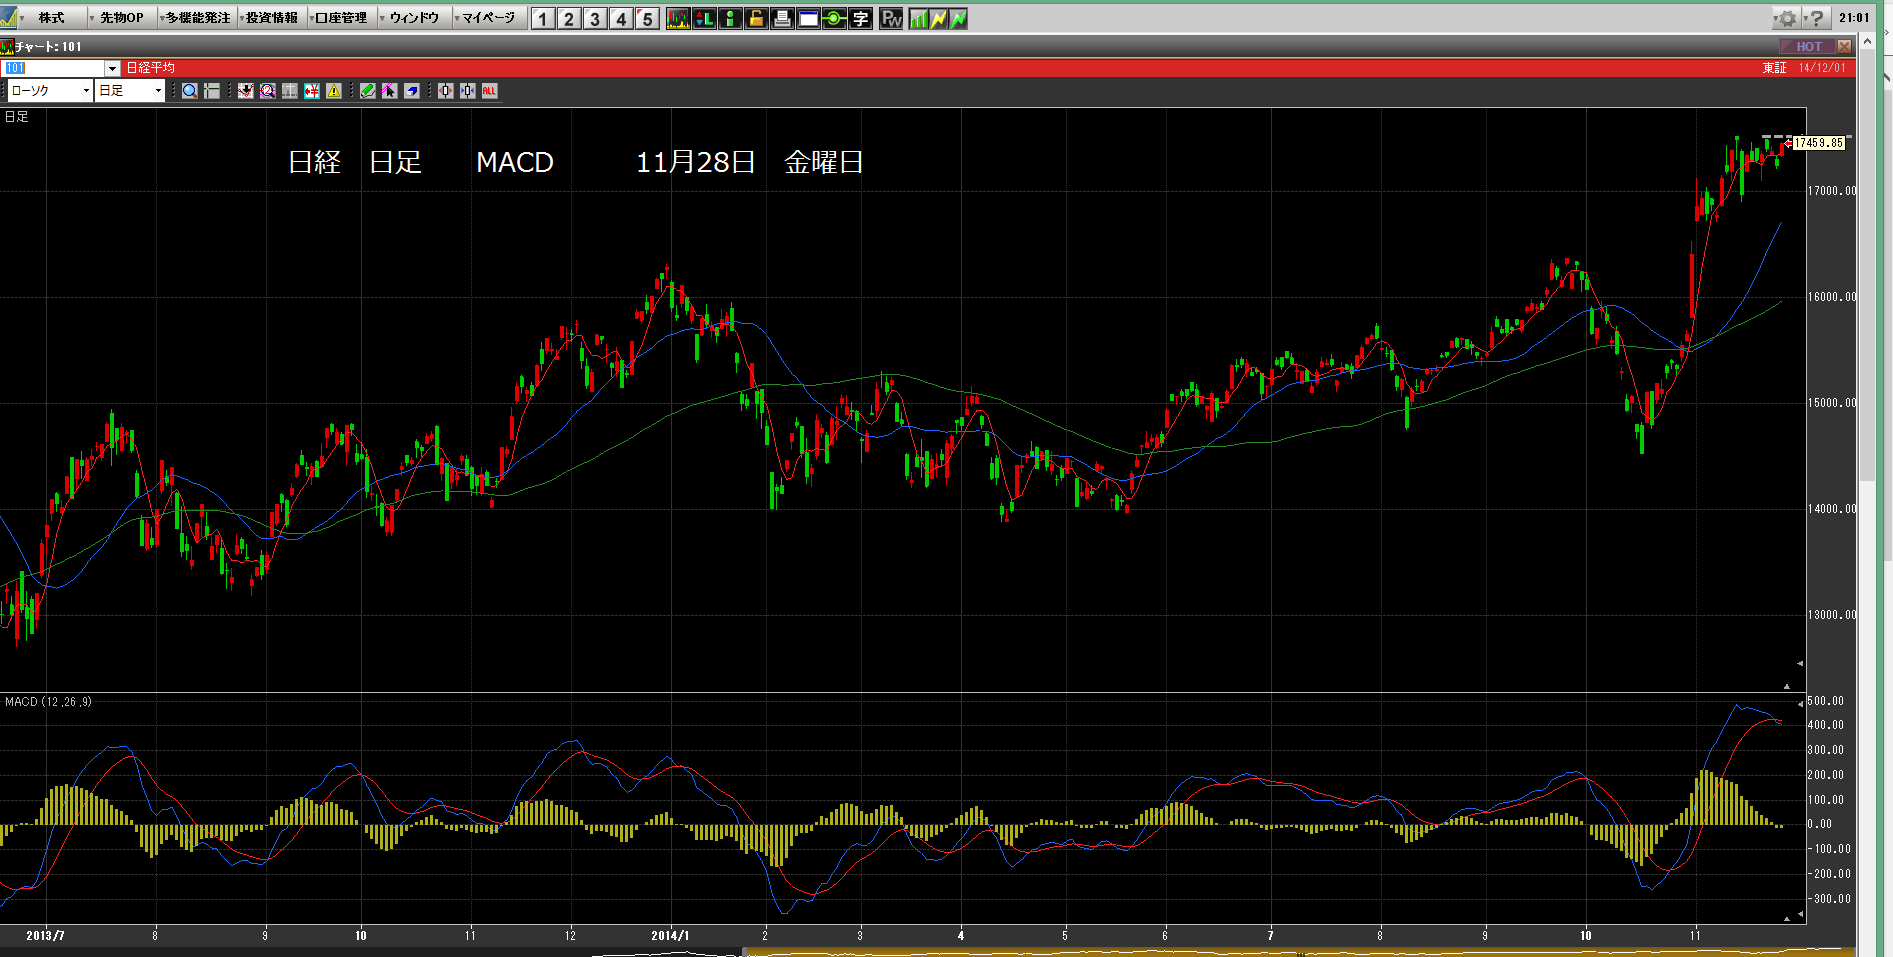Open the question mark help dropdown
This screenshot has height=957, width=1893.
1816,18
